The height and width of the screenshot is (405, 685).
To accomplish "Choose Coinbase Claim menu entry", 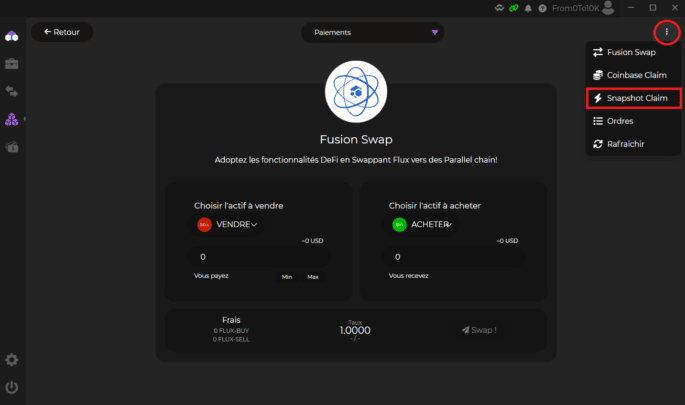I will (x=633, y=75).
